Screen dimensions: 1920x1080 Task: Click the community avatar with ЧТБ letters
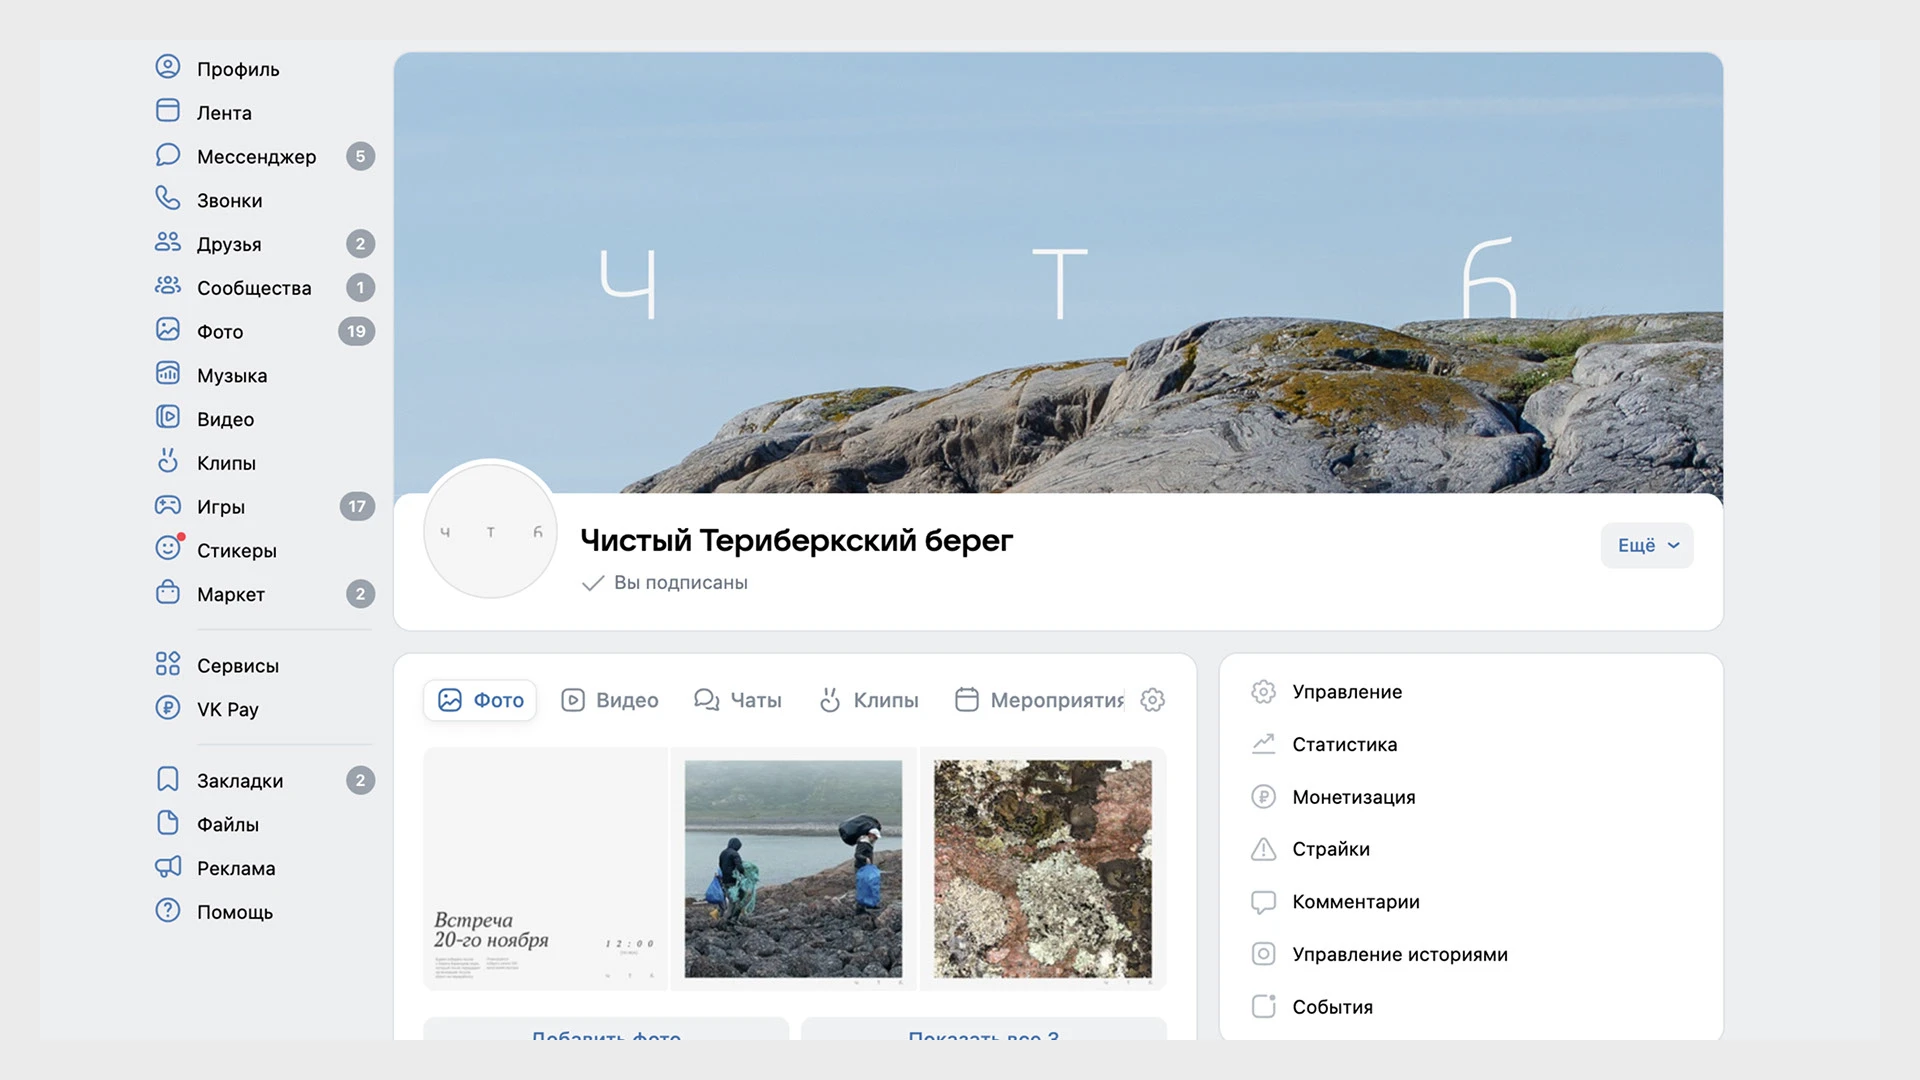click(490, 532)
